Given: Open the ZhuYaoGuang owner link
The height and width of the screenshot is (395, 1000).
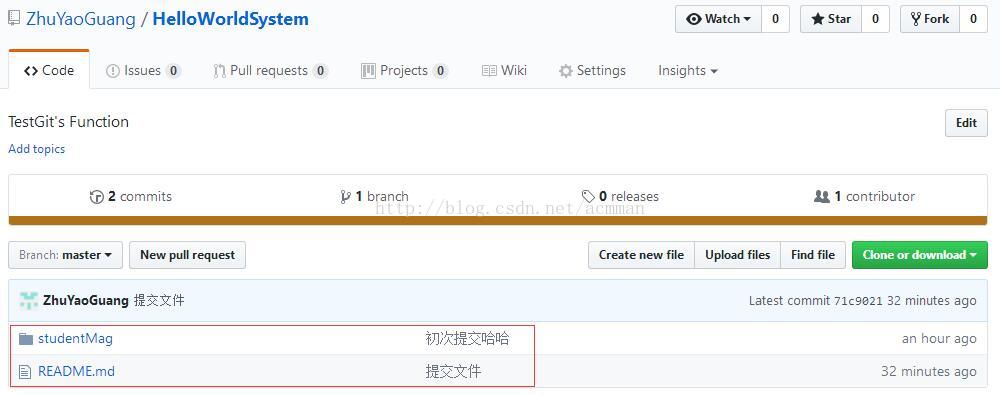Looking at the screenshot, I should click(81, 19).
